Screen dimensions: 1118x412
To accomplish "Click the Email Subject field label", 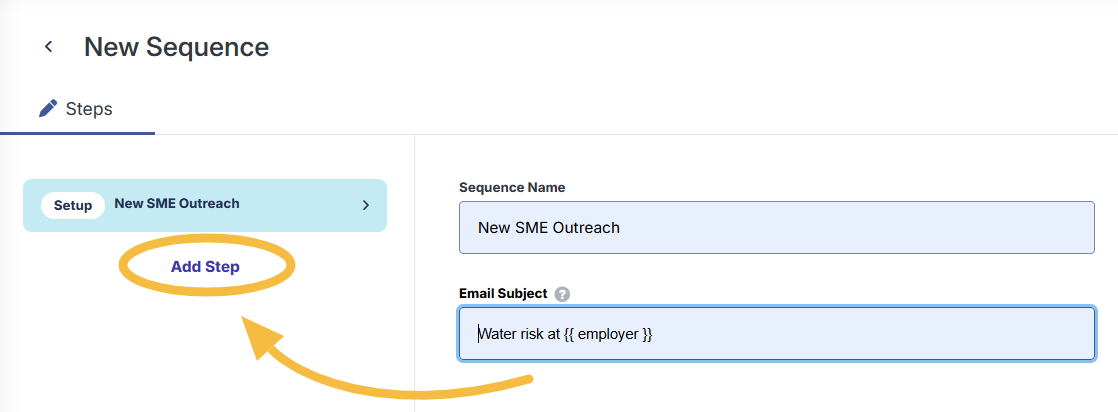I will point(503,294).
